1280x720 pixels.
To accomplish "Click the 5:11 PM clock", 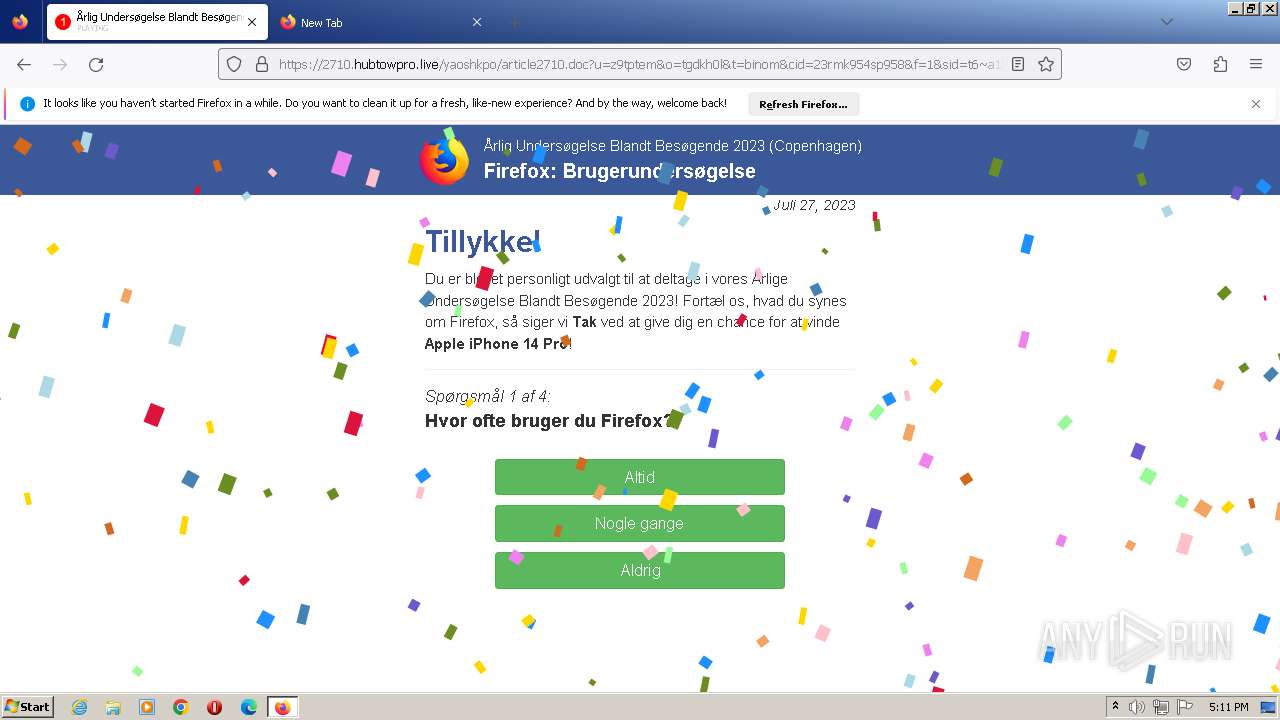I will click(1228, 707).
